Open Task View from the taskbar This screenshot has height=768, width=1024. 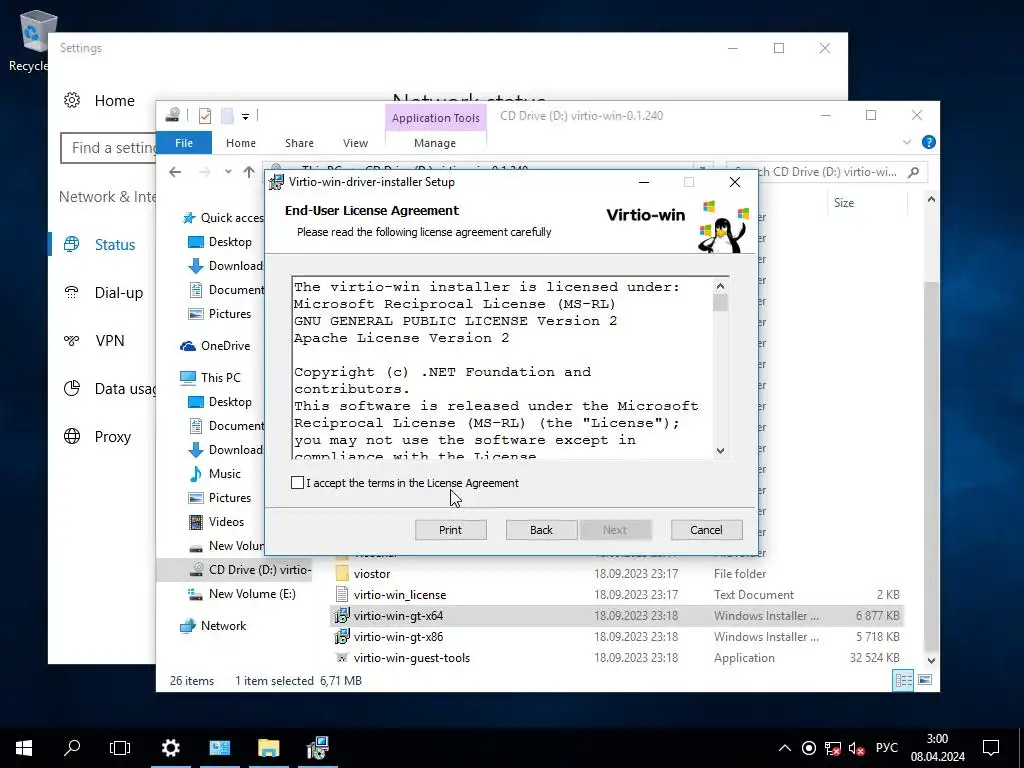[120, 748]
